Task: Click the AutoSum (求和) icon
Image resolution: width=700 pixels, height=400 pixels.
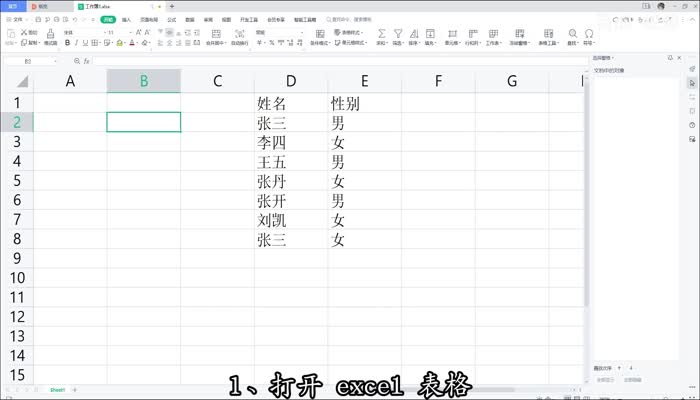Action: 380,34
